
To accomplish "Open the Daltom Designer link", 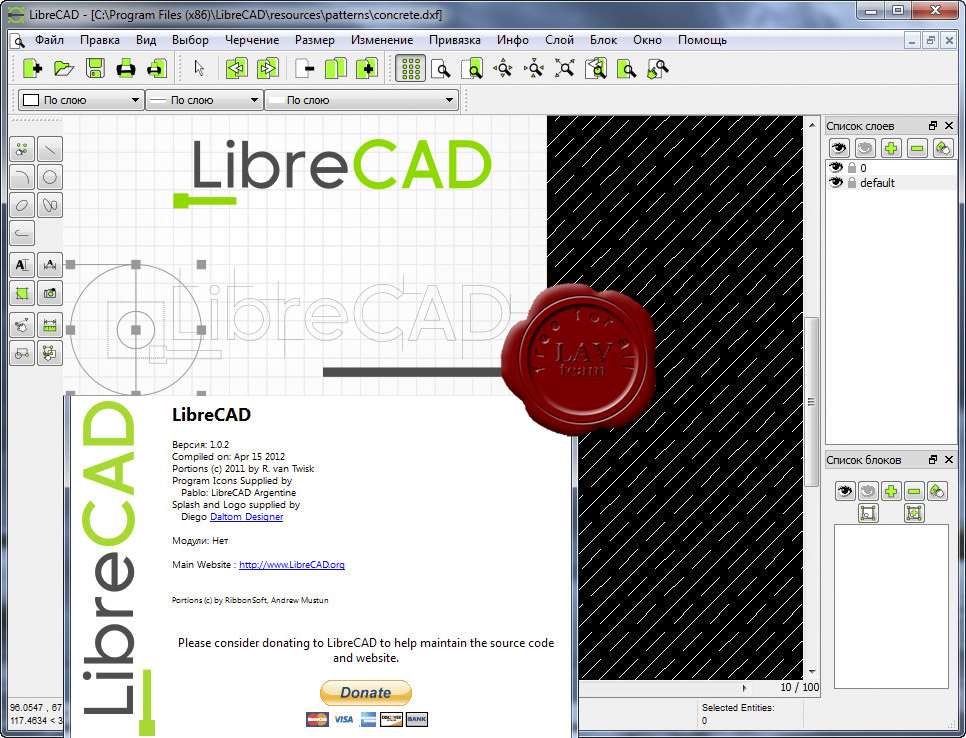I will 246,517.
